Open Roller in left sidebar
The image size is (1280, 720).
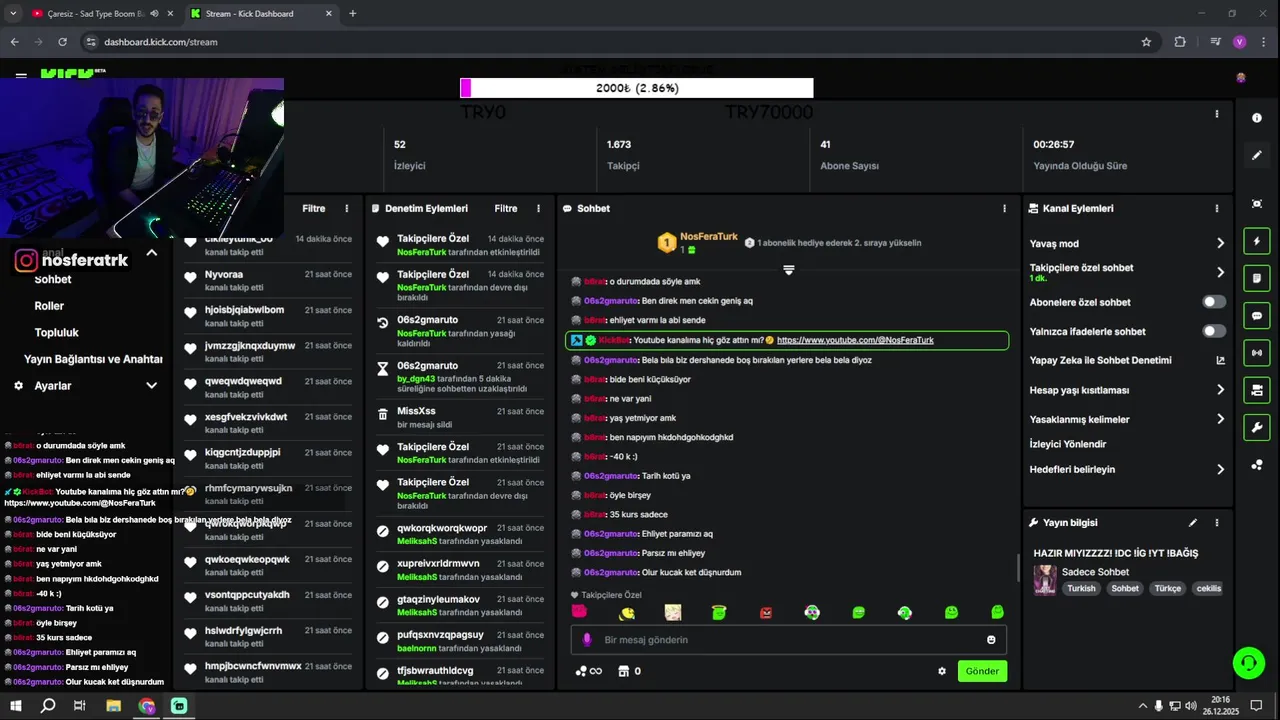pyautogui.click(x=49, y=306)
